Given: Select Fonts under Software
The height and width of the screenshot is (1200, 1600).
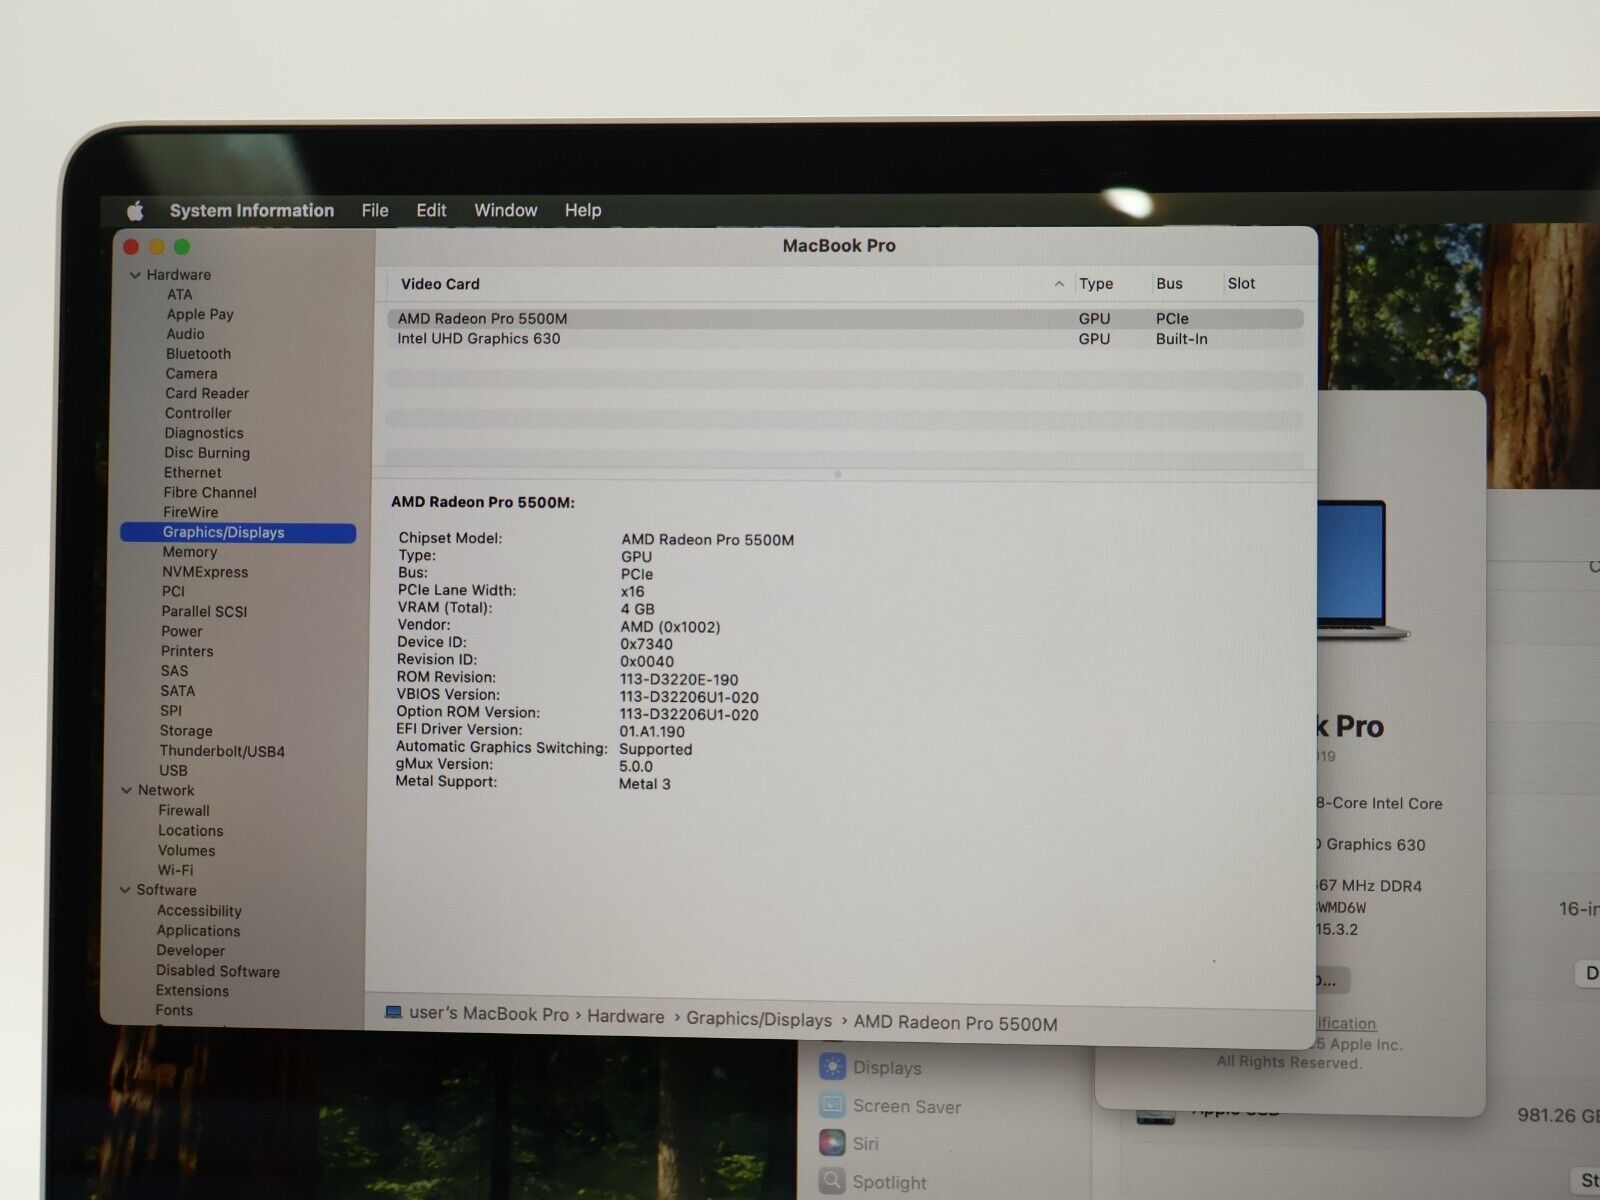Looking at the screenshot, I should point(174,1011).
